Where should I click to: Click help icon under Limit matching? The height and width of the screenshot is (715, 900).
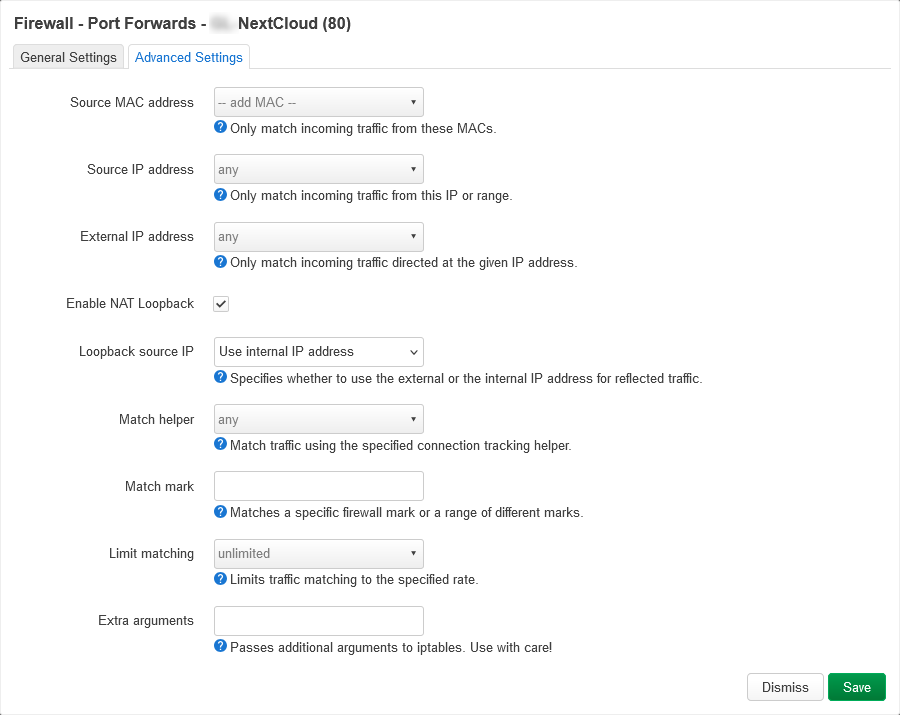point(221,579)
